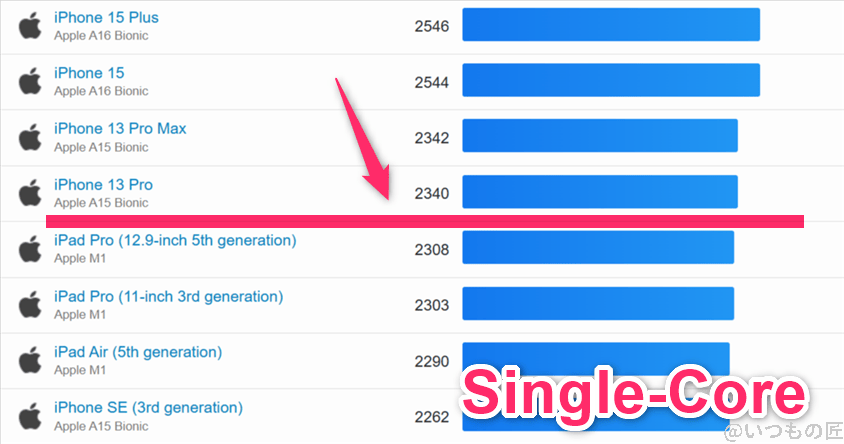Open the iPhone 15 Plus link
The image size is (844, 444).
(x=106, y=17)
